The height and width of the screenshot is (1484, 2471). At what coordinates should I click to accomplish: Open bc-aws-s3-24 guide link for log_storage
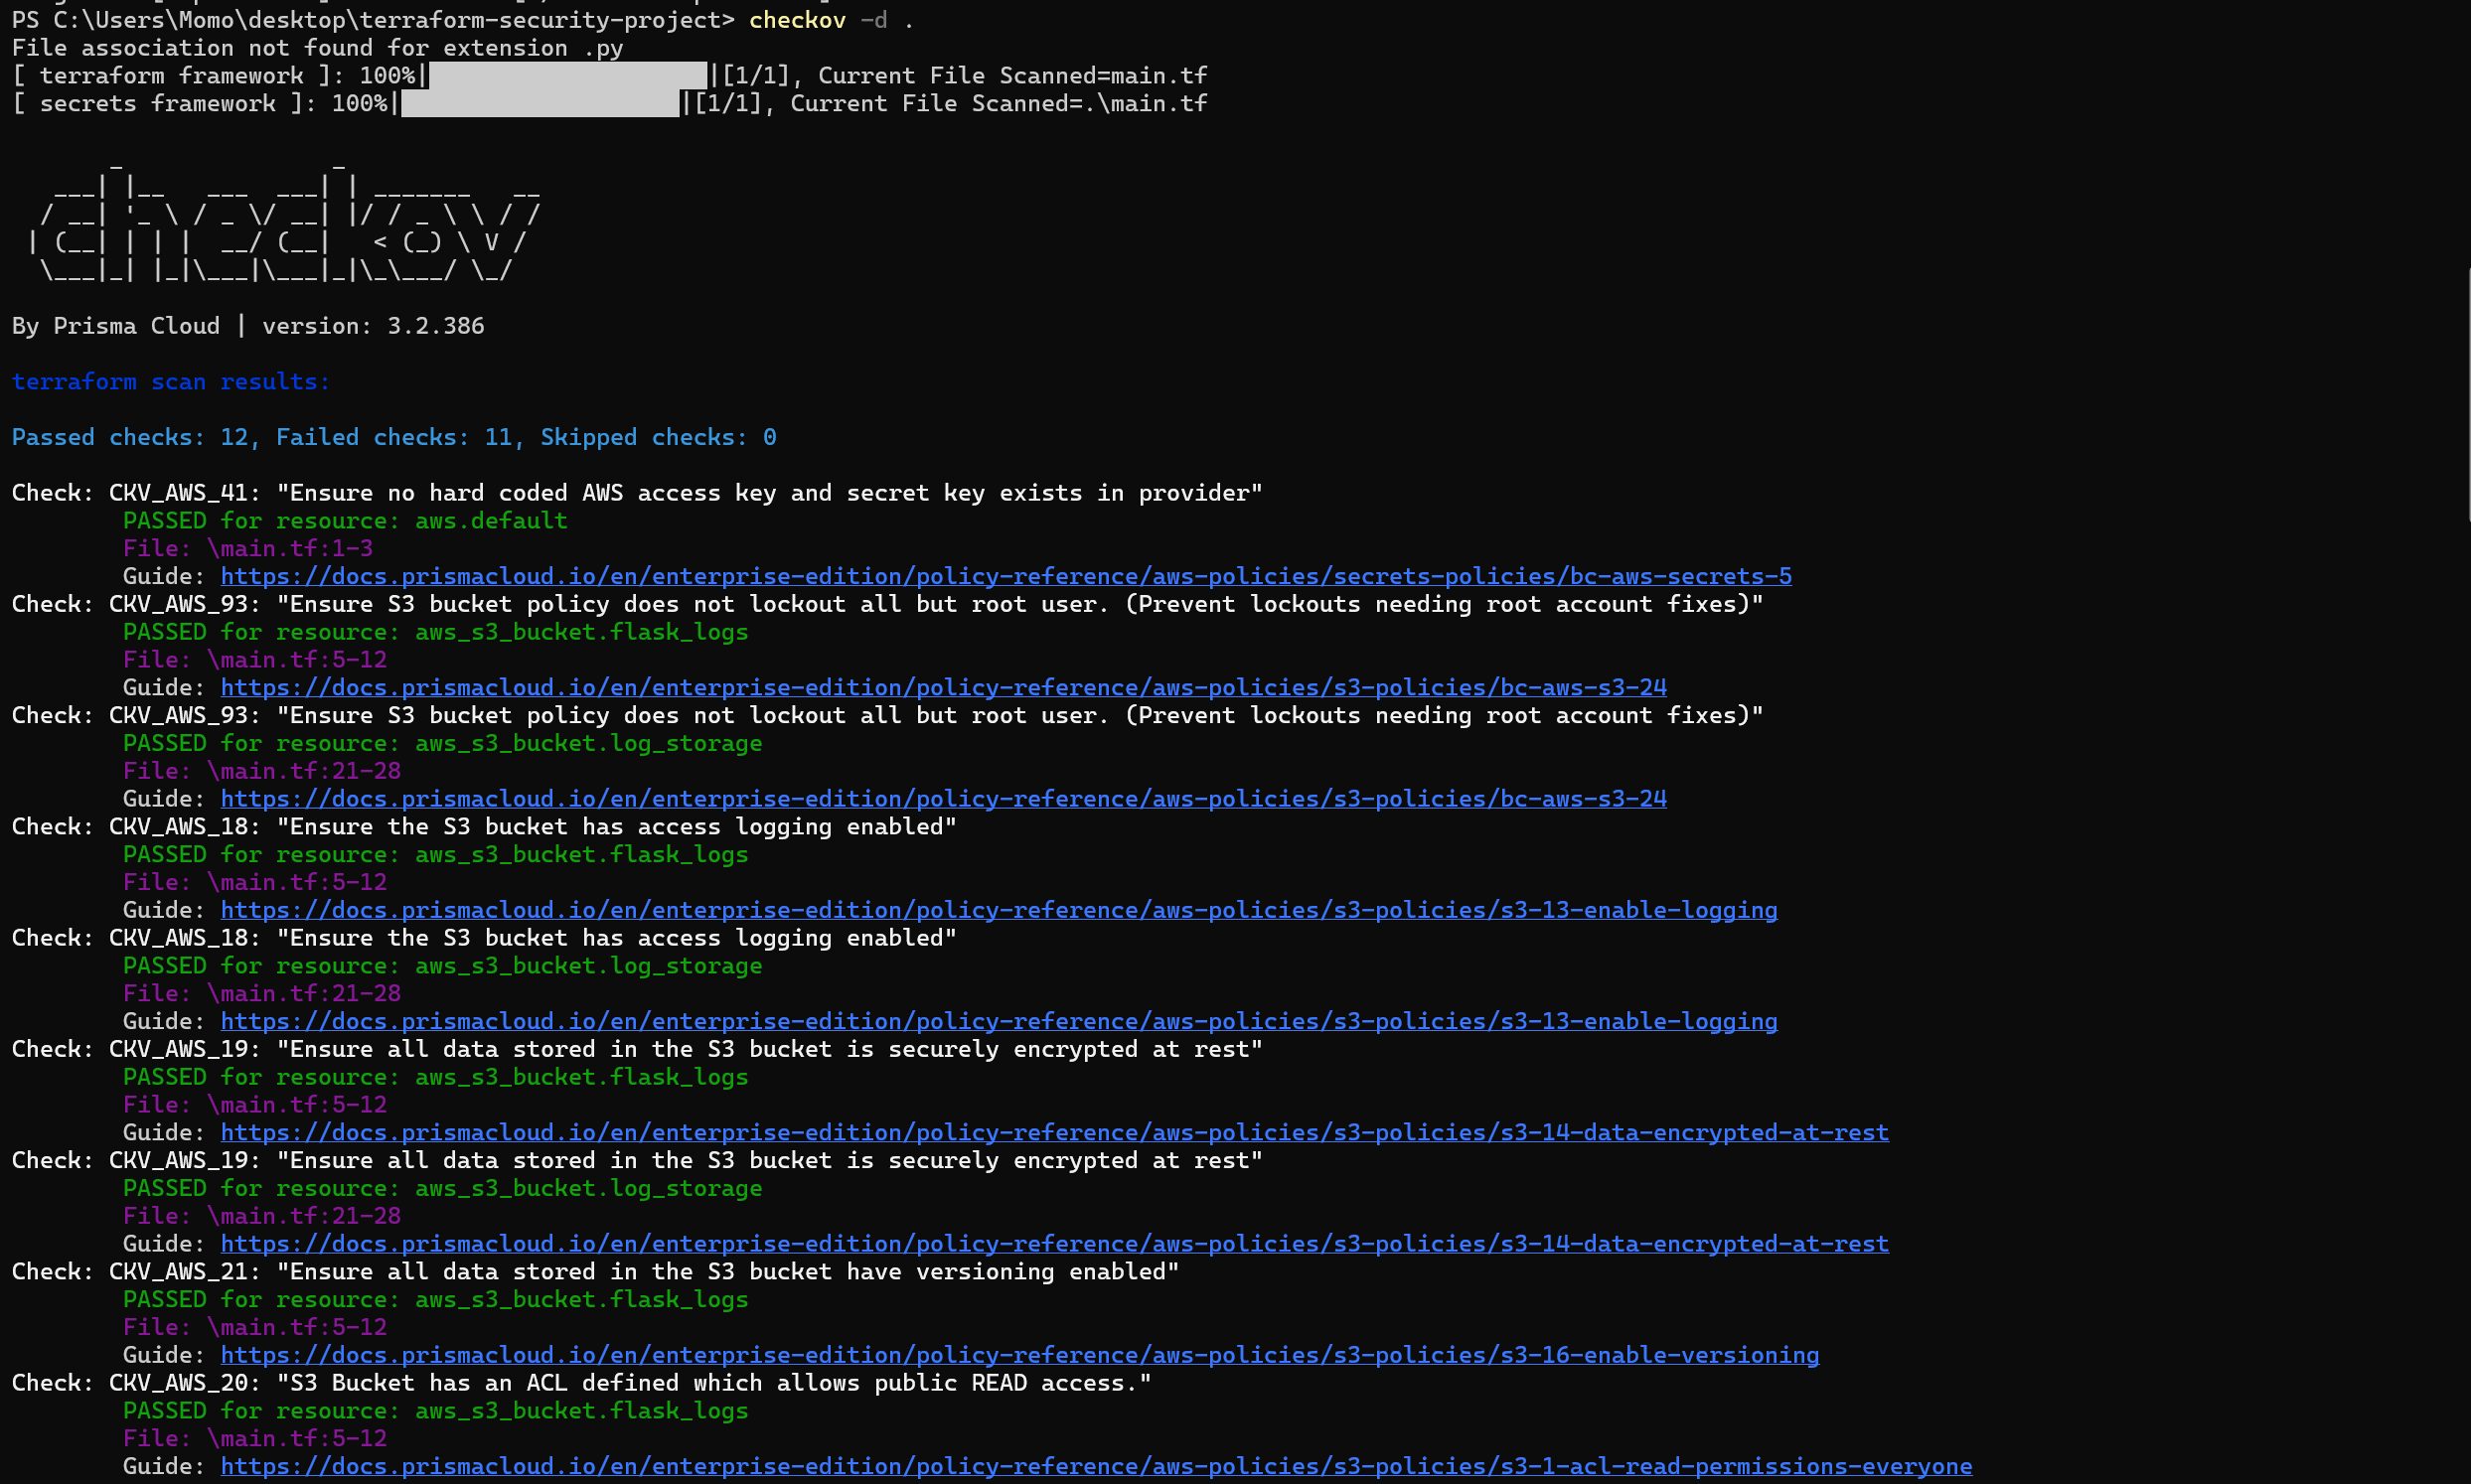(x=943, y=799)
